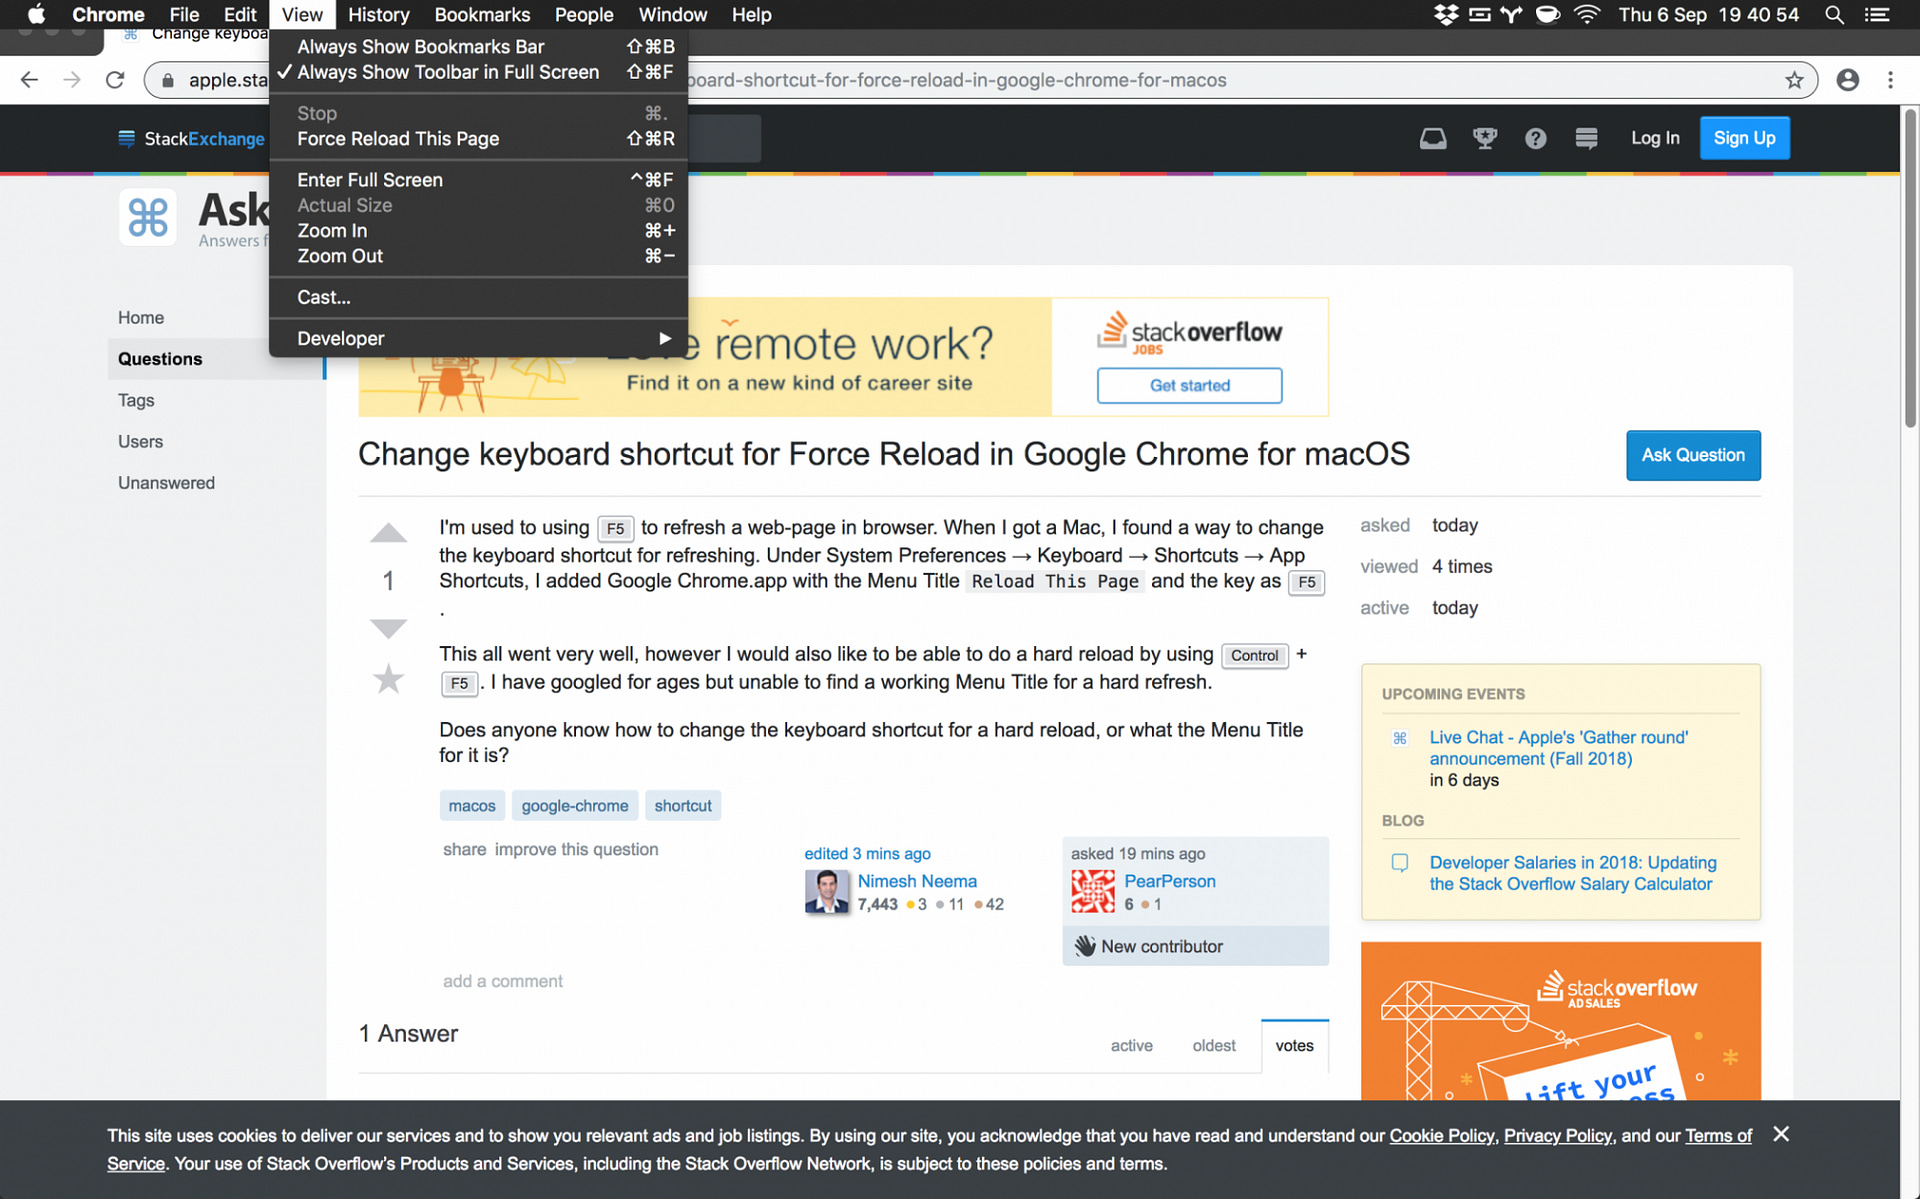
Task: Expand the Developer submenu
Action: coord(478,338)
